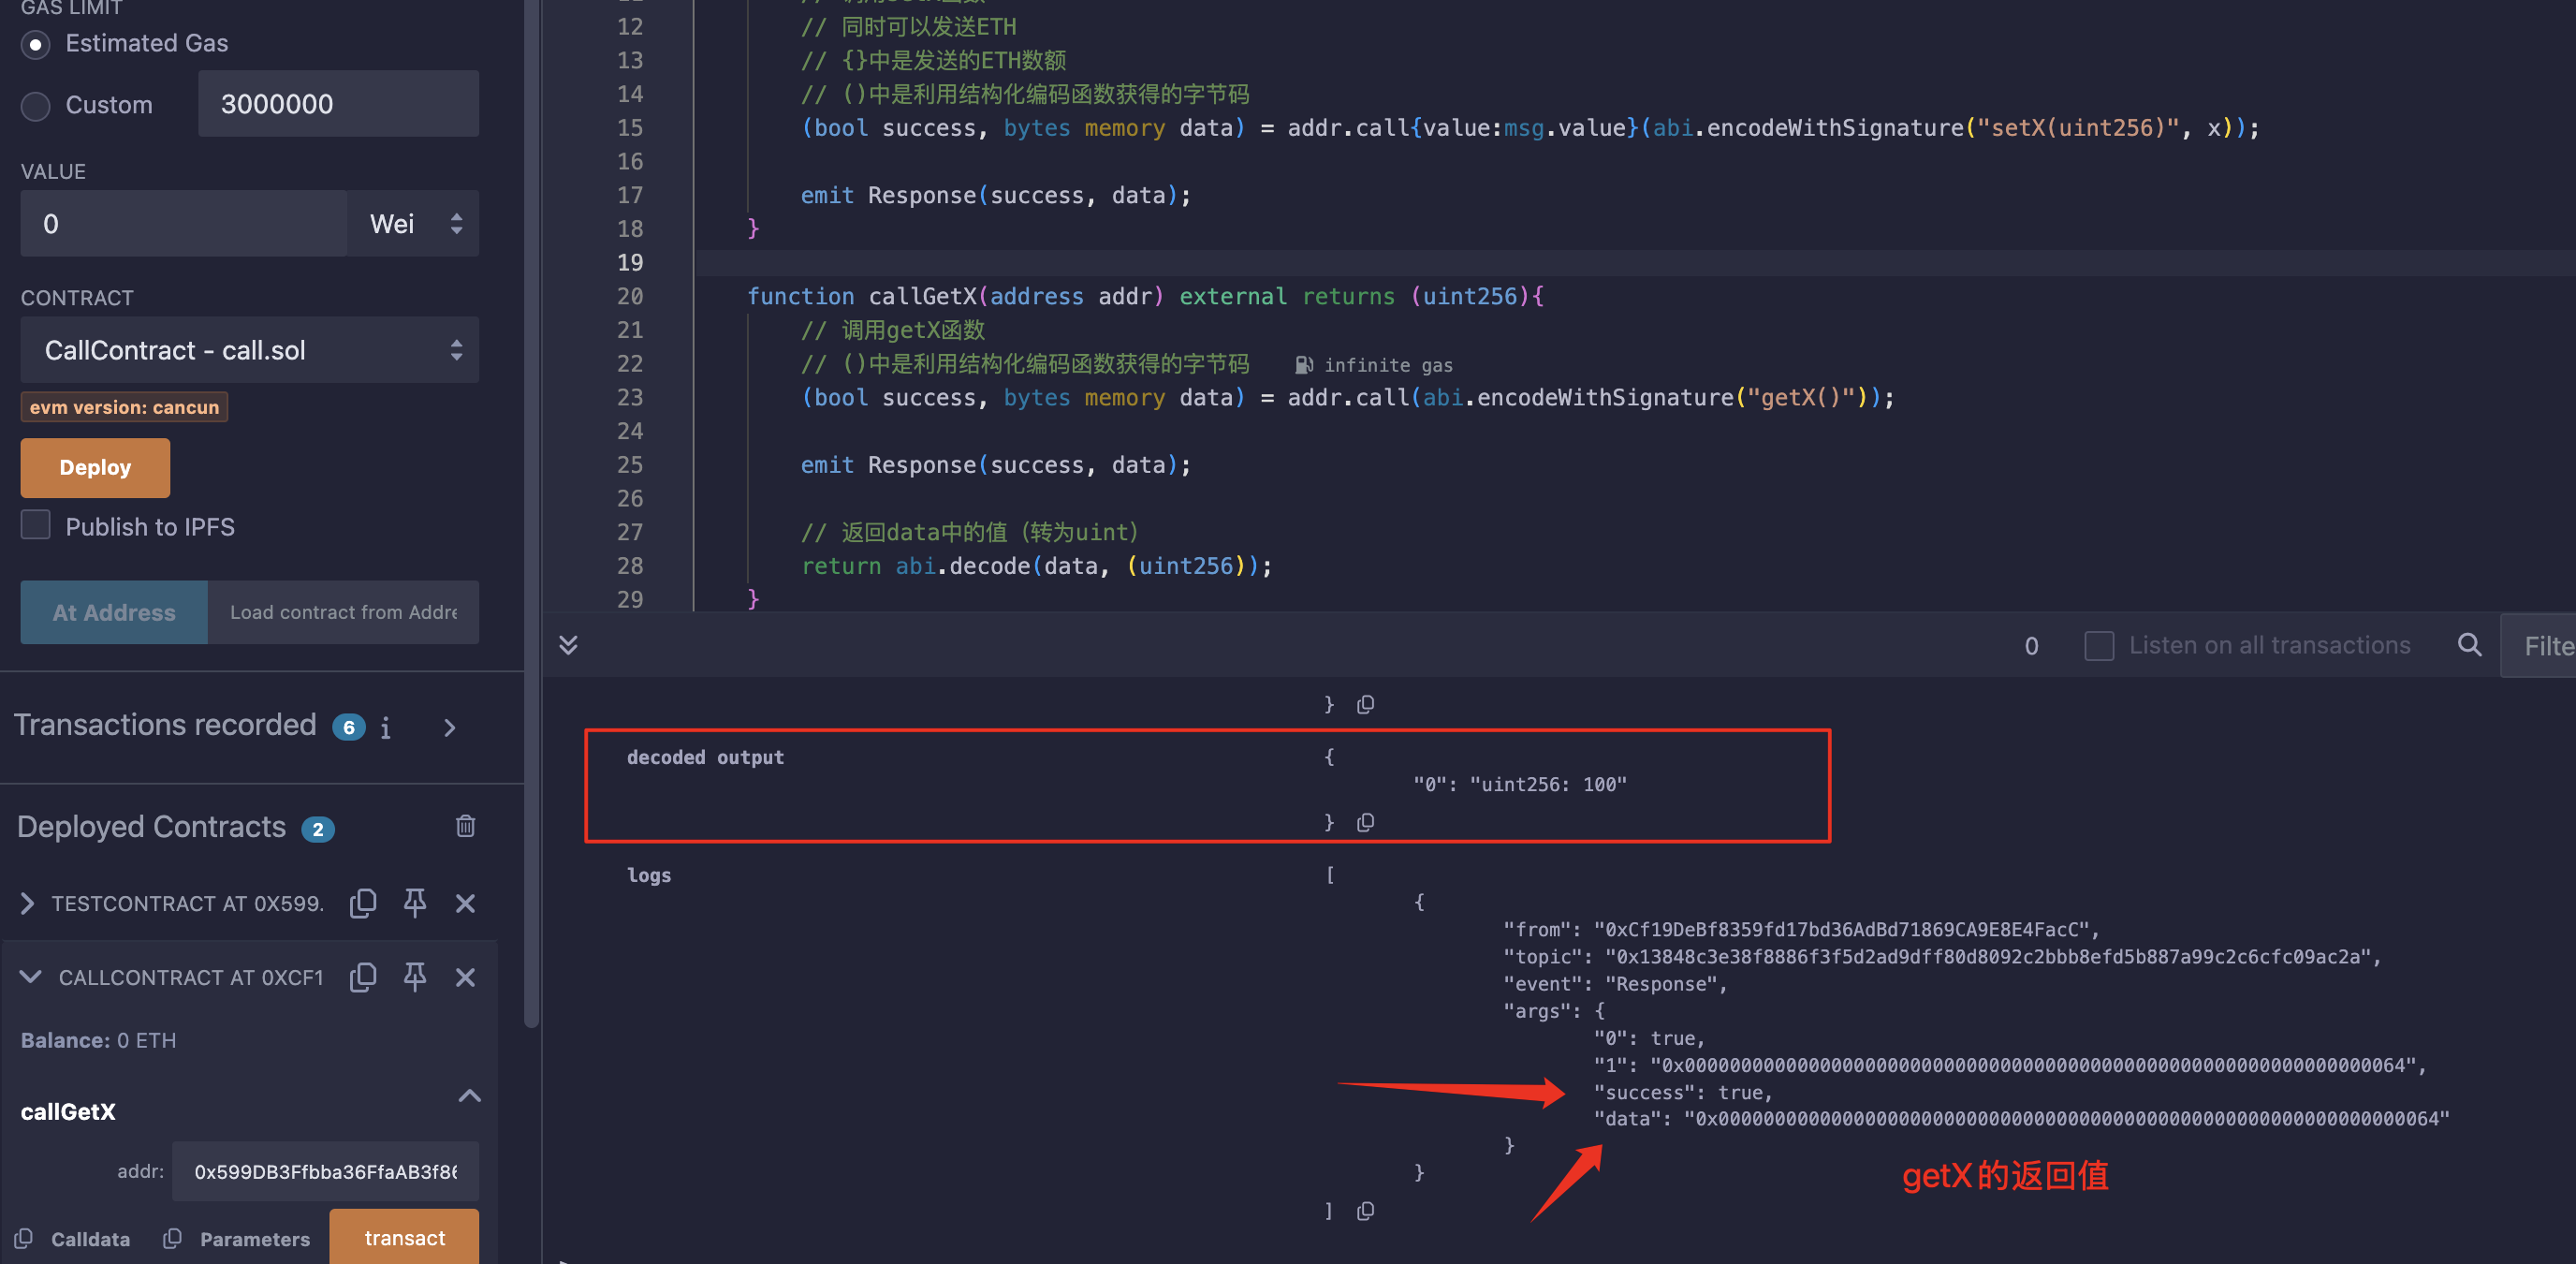Click the At Address button
This screenshot has width=2576, height=1264.
114,612
